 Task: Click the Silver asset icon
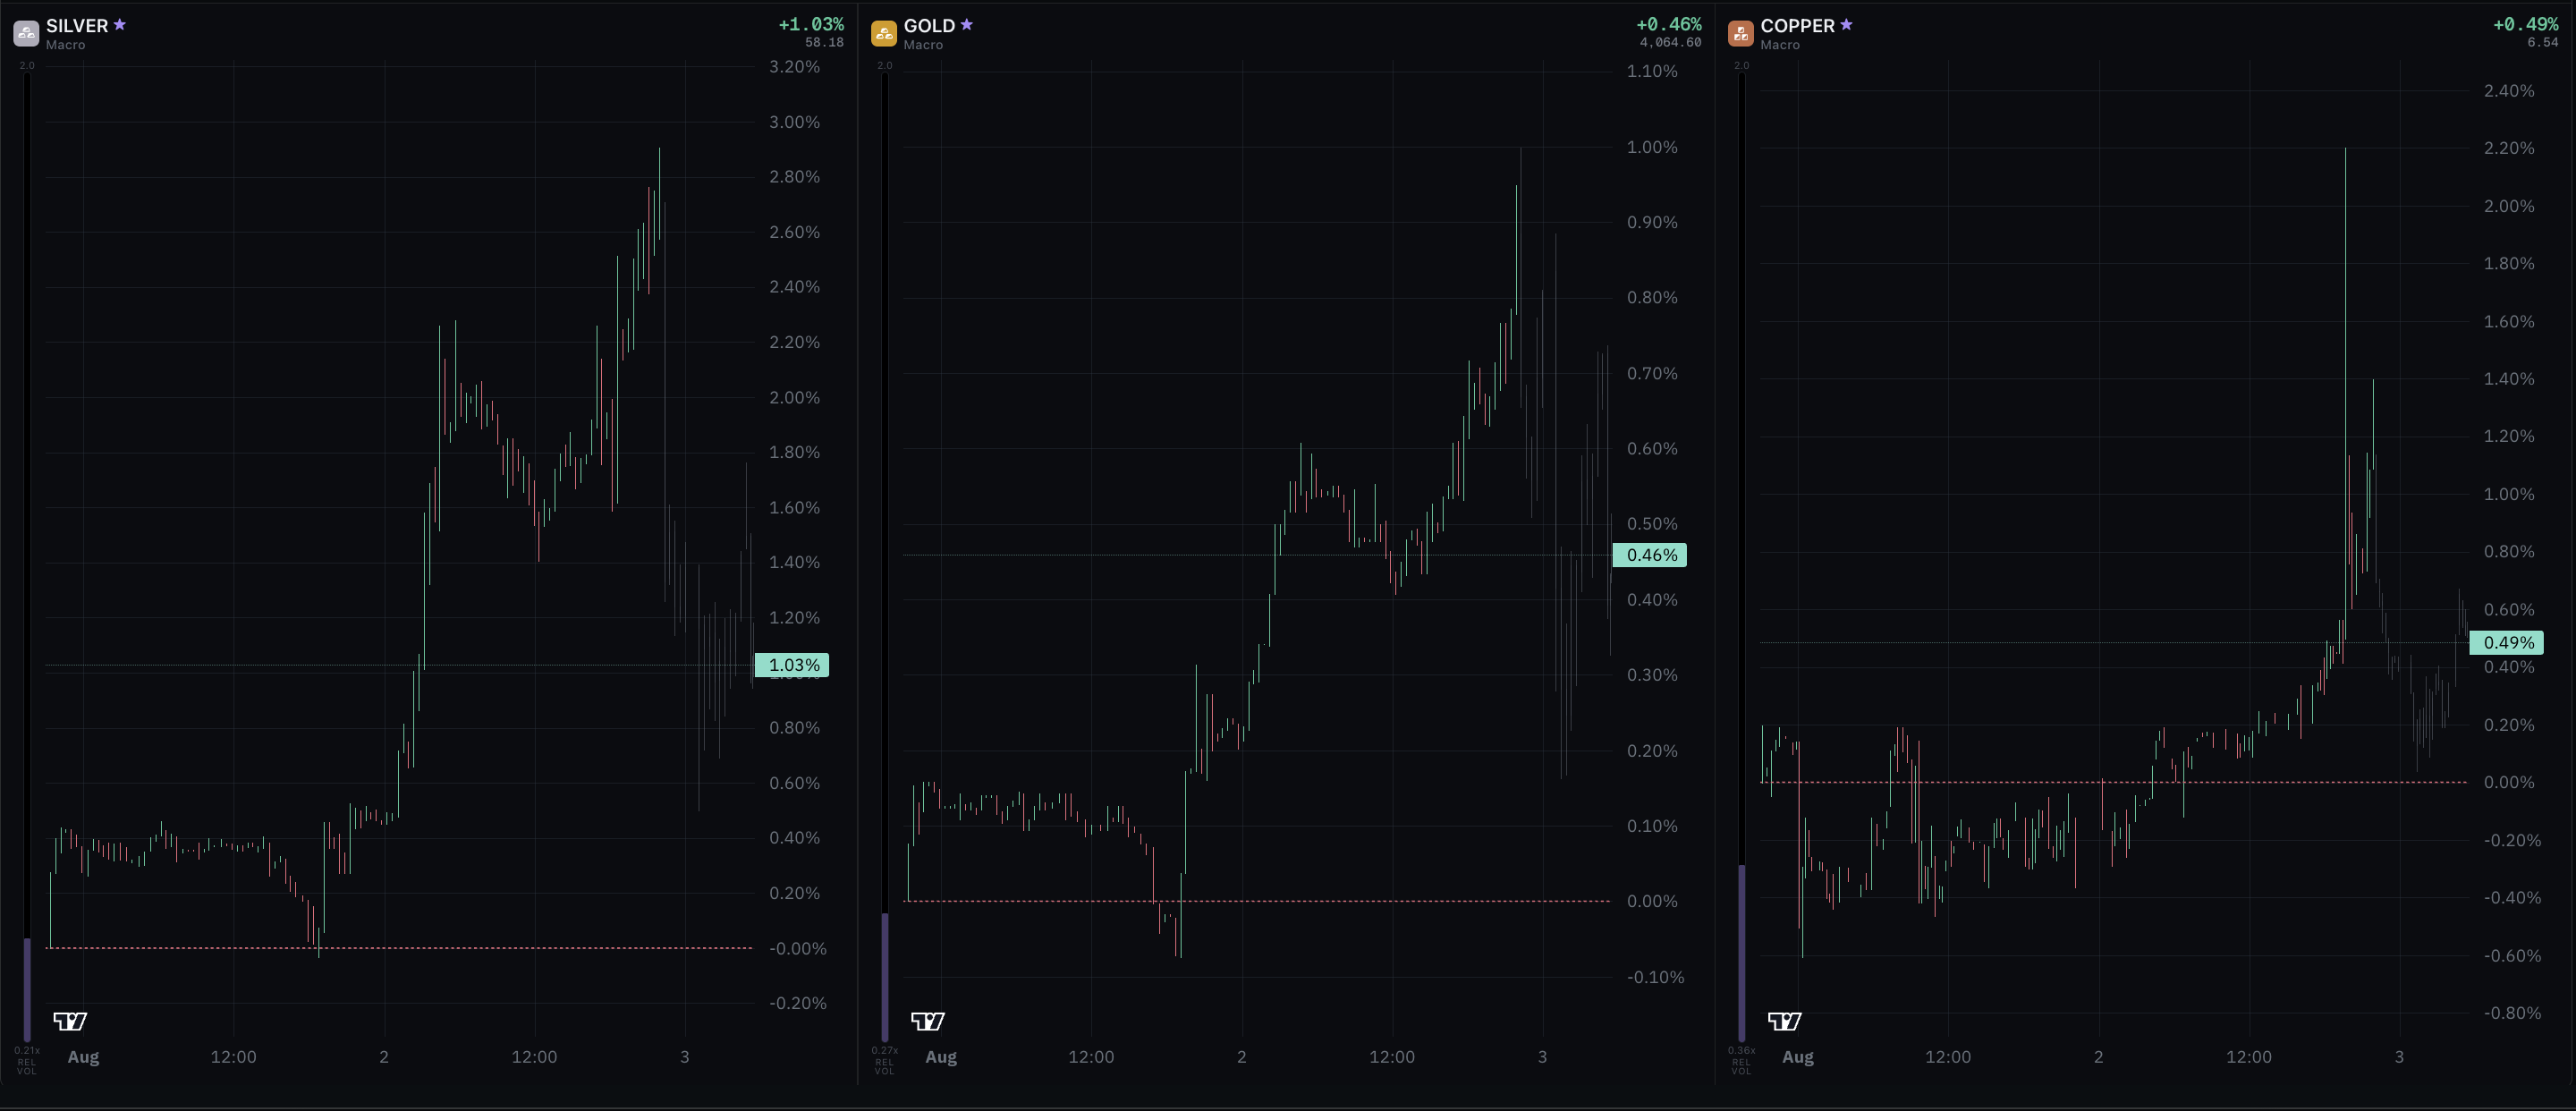click(x=26, y=33)
